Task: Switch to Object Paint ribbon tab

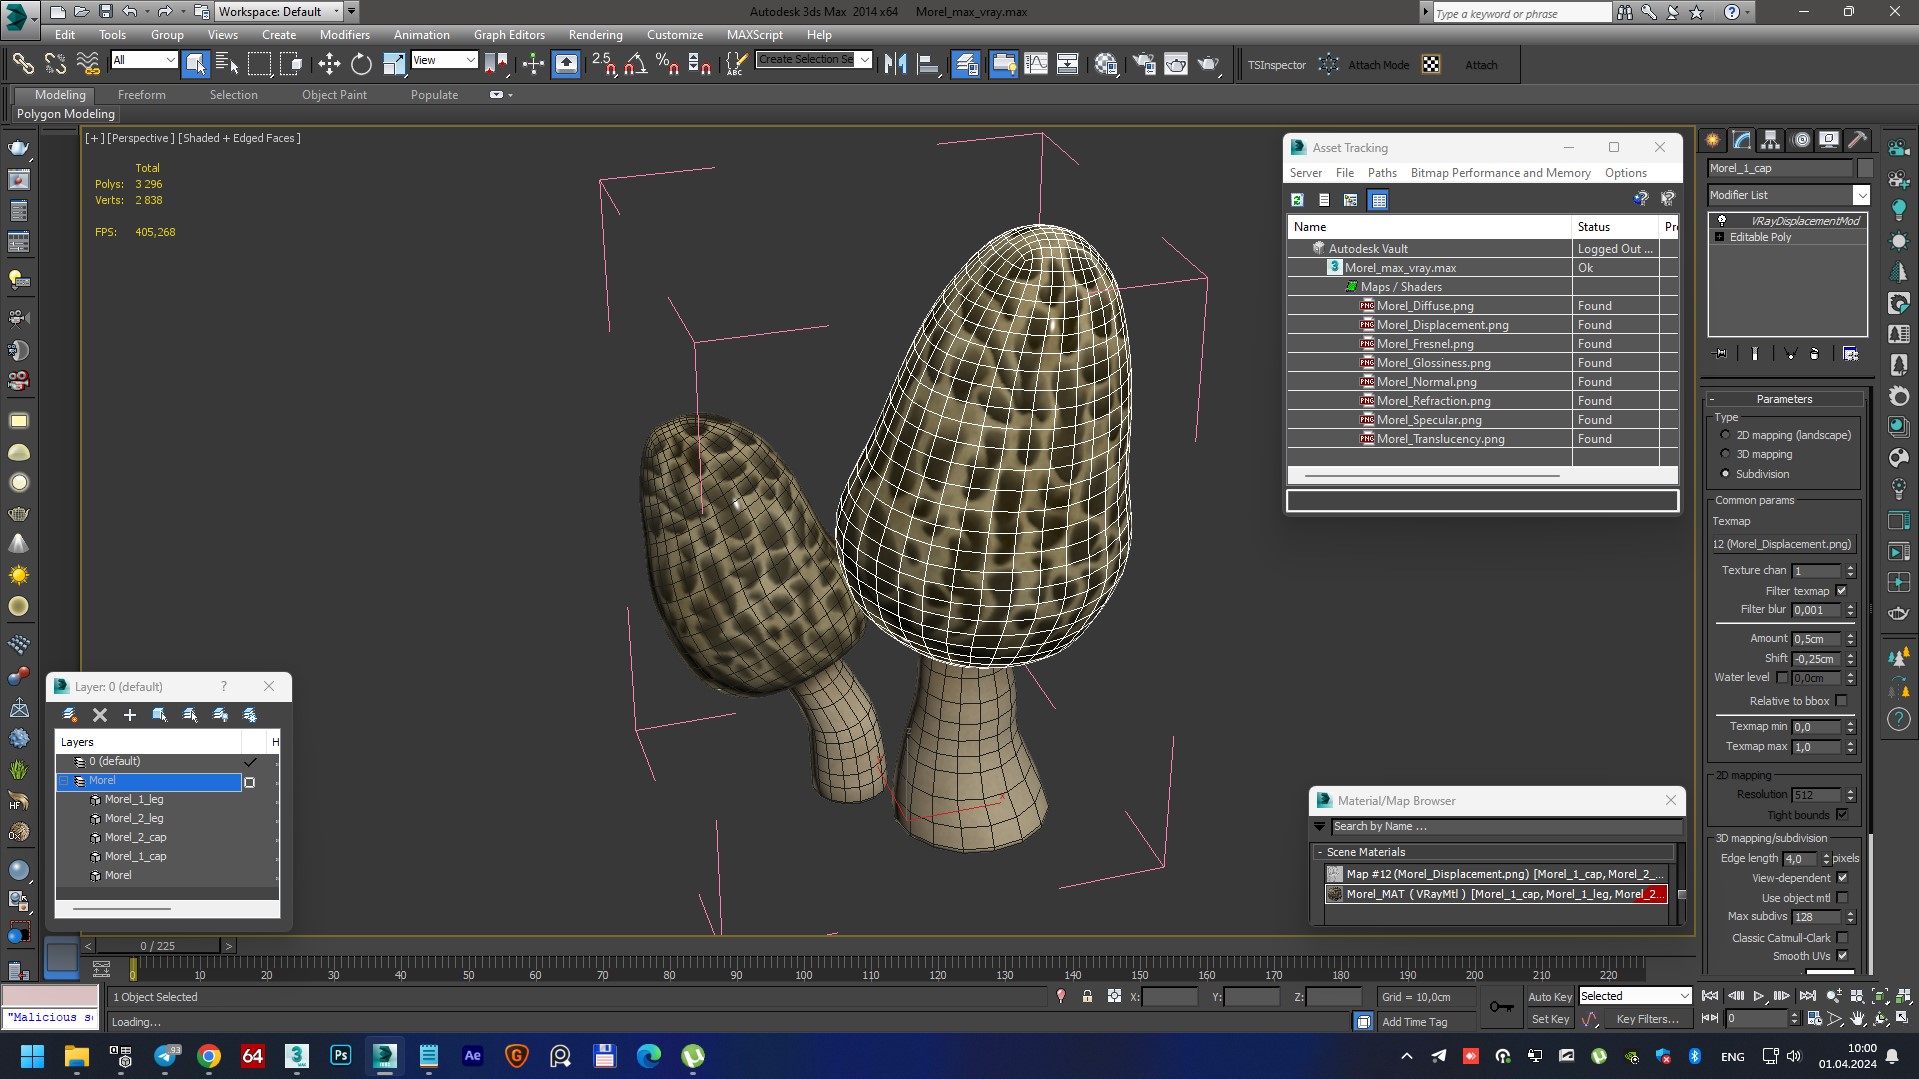Action: click(x=334, y=95)
